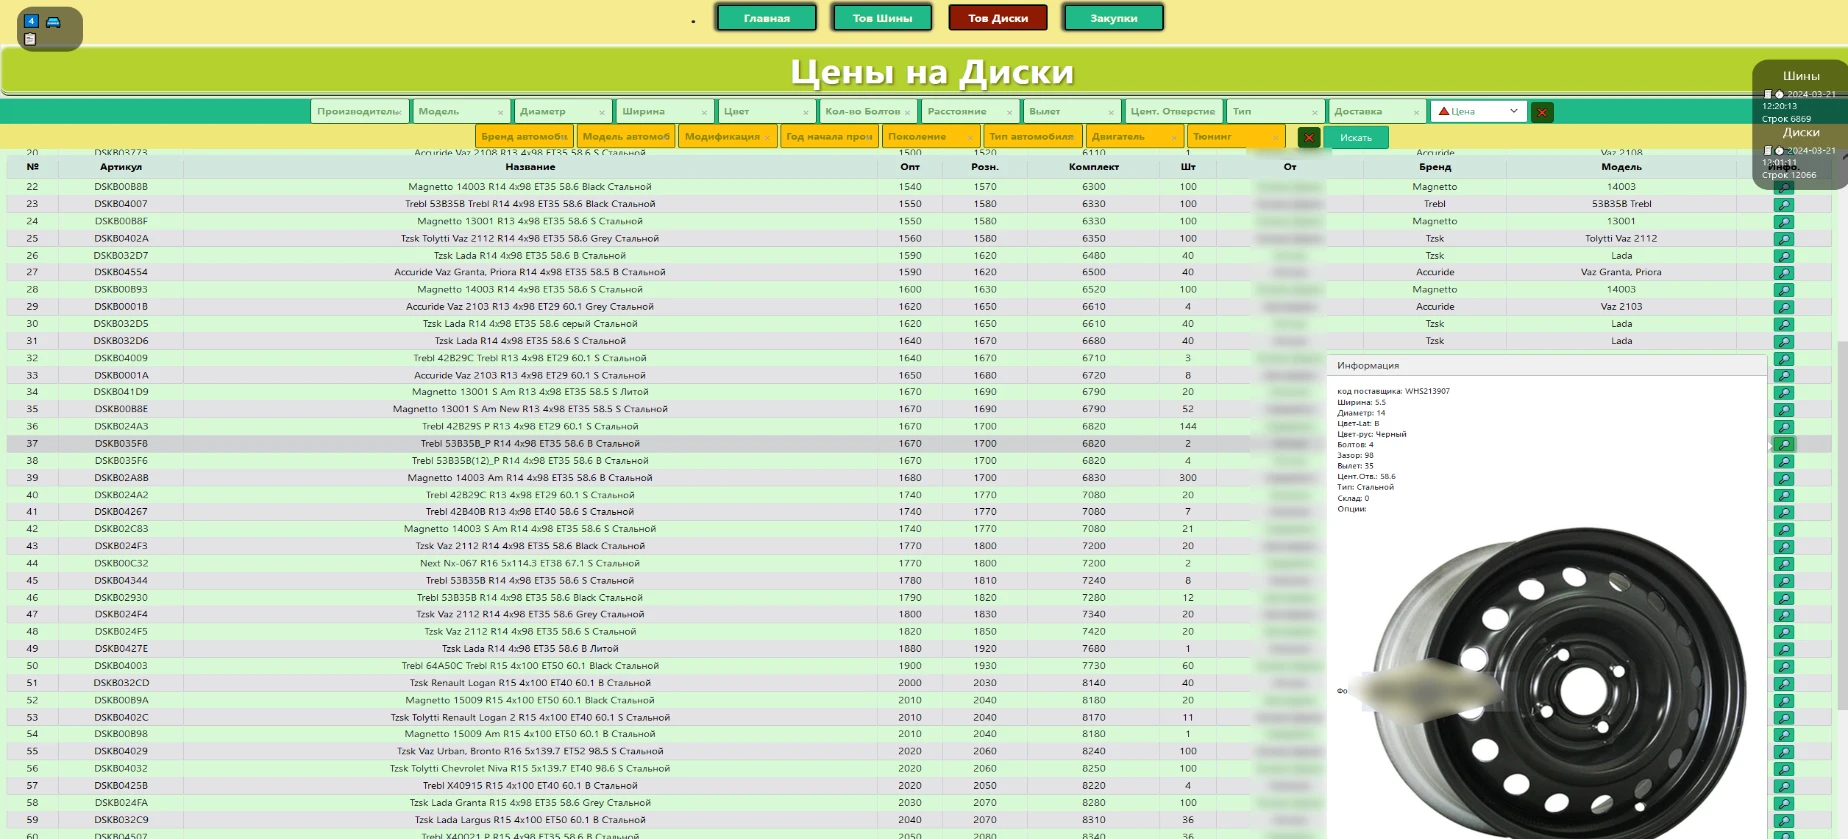Screen dimensions: 1848x839
Task: Open info for row DSKB02930
Action: pyautogui.click(x=1783, y=598)
